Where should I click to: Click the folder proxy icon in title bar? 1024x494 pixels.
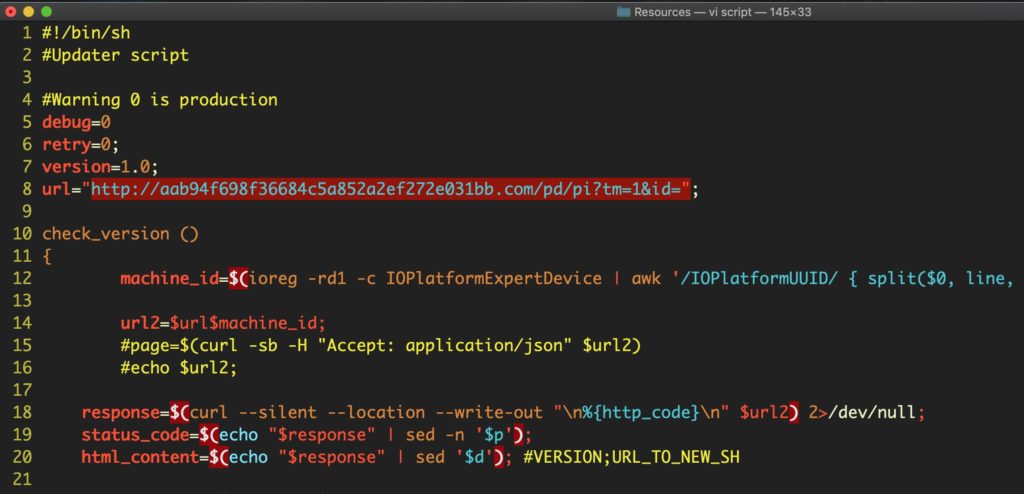(x=624, y=11)
